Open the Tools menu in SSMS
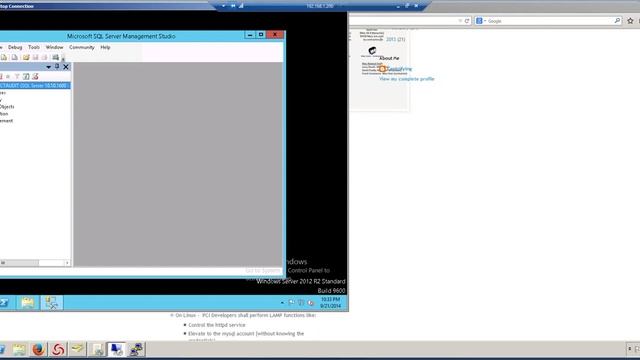This screenshot has height=360, width=640. [34, 47]
